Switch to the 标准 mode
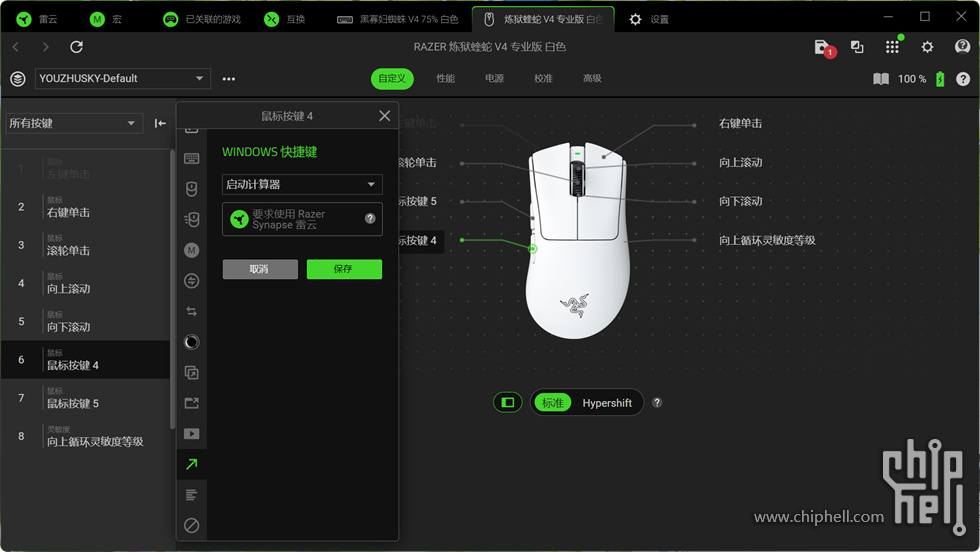Image resolution: width=980 pixels, height=552 pixels. [552, 403]
